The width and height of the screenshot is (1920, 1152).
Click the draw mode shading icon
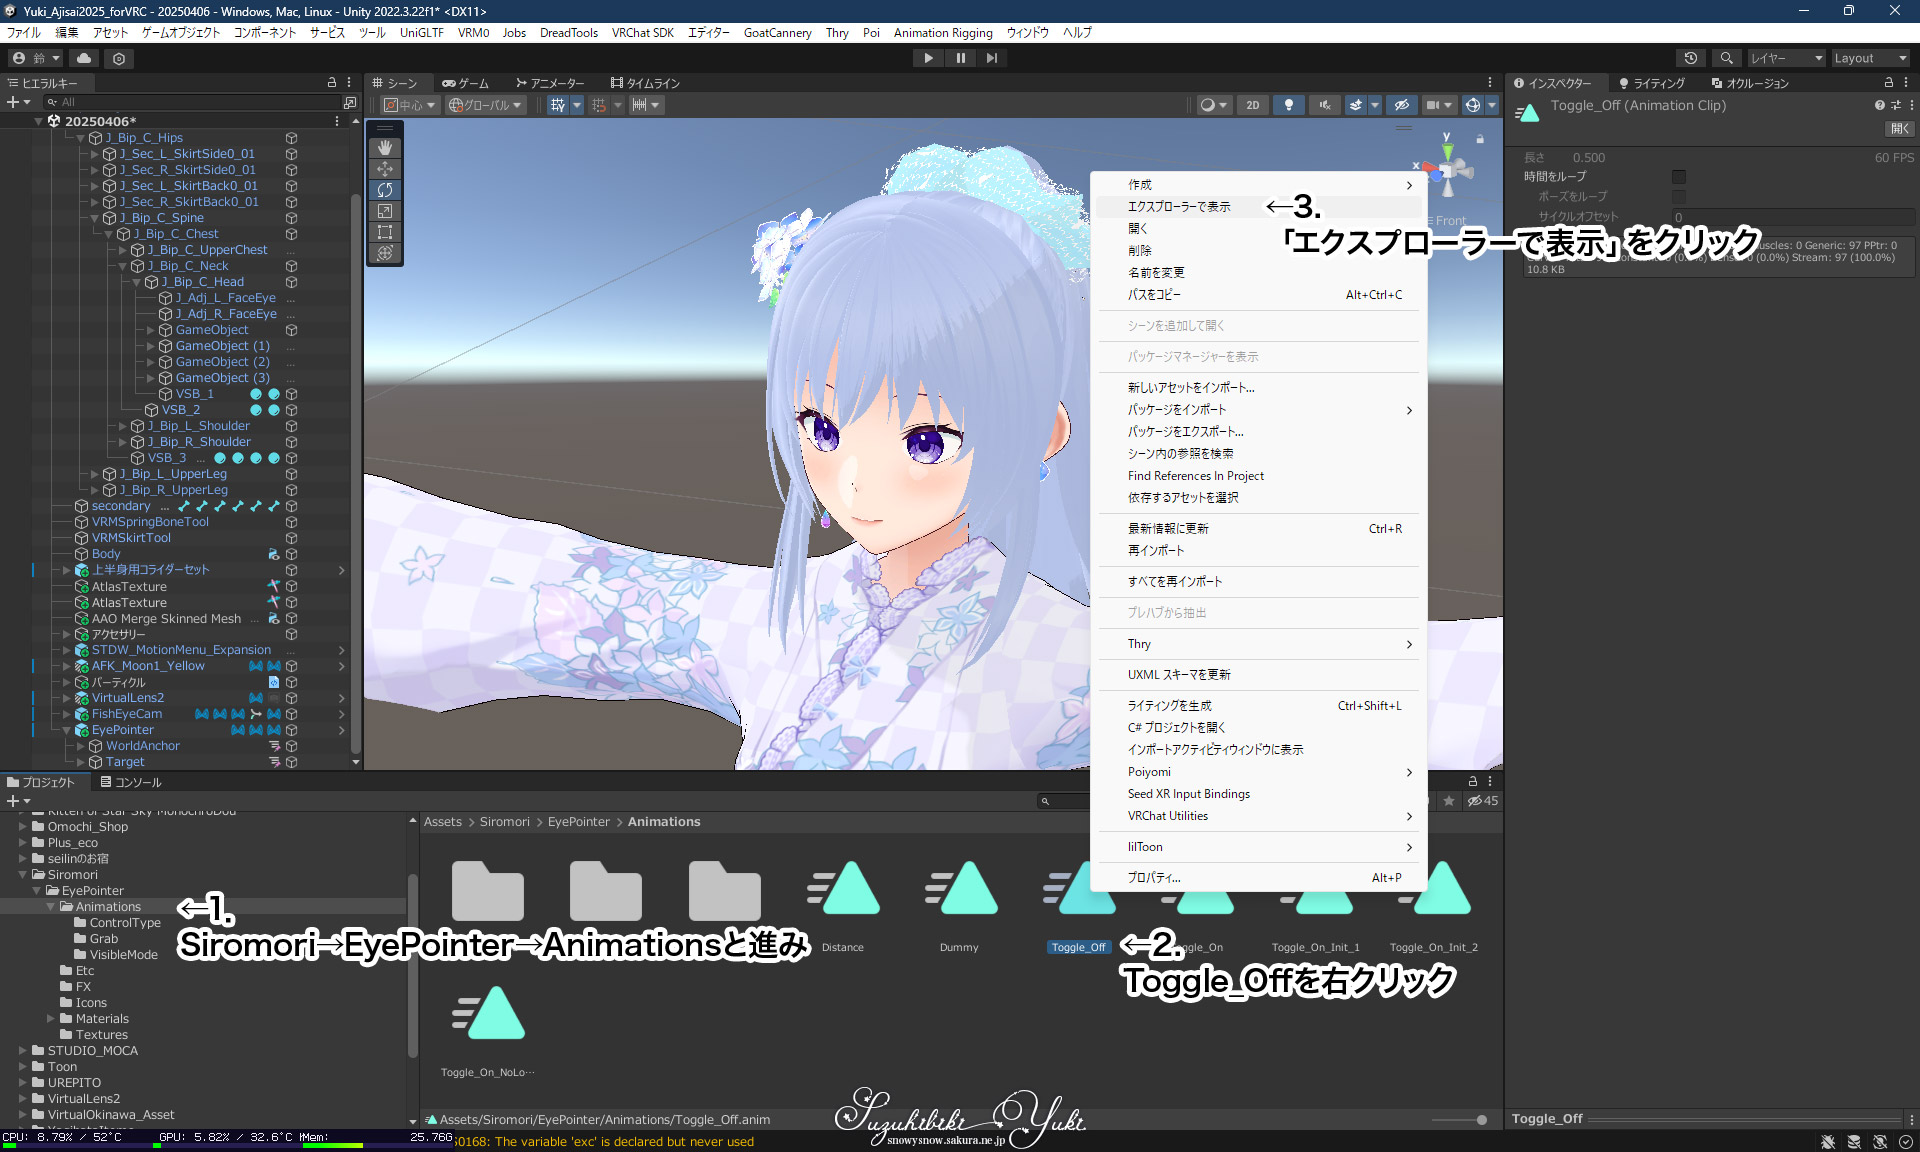(x=1213, y=105)
